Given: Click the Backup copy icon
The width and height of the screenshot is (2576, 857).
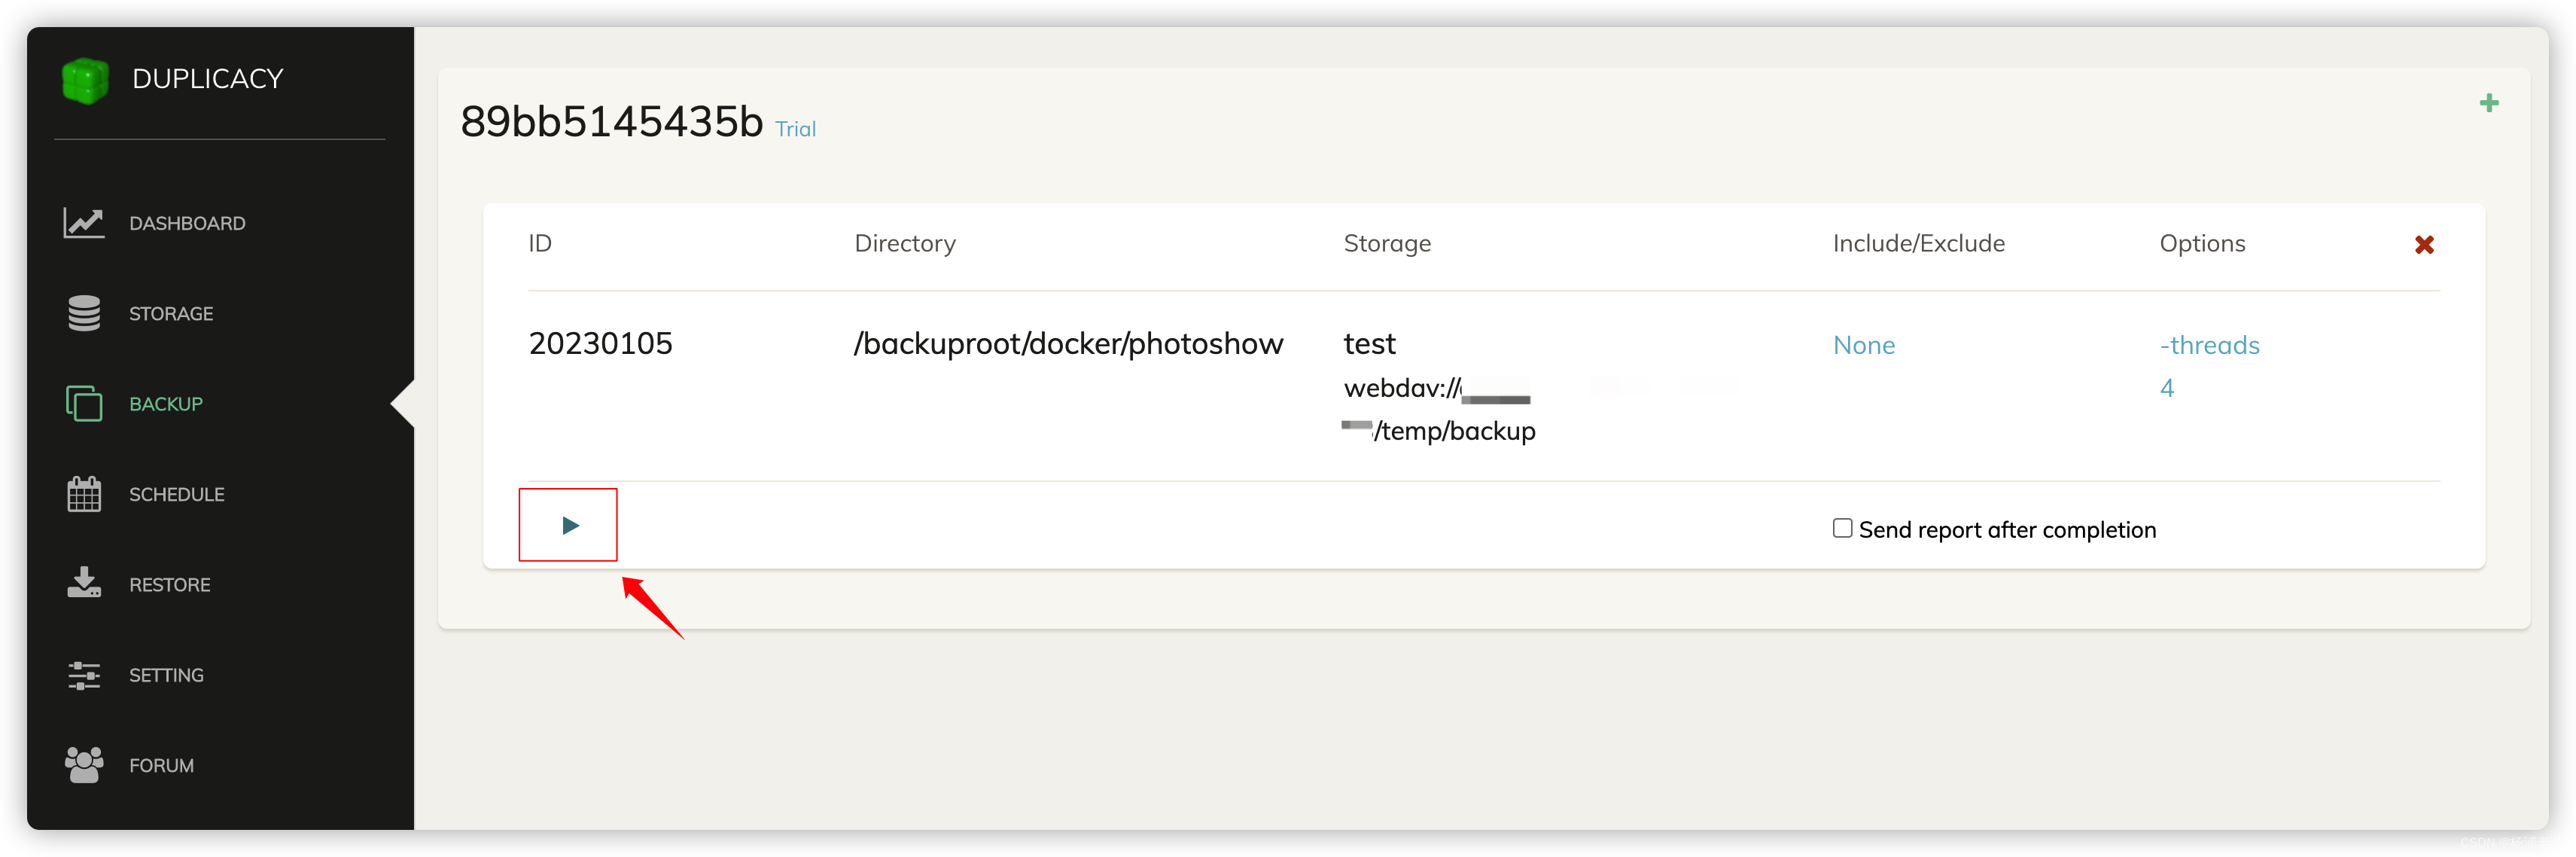Looking at the screenshot, I should tap(84, 403).
